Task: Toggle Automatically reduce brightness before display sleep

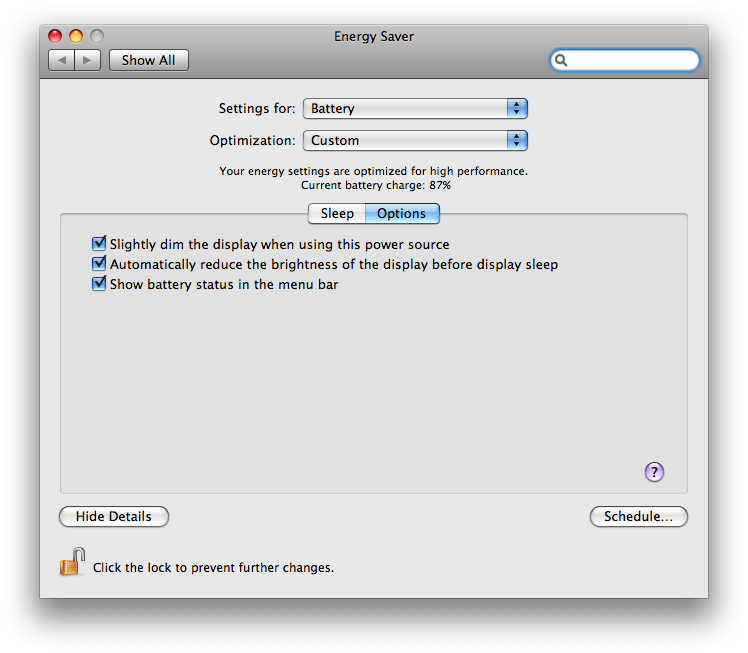Action: (99, 263)
